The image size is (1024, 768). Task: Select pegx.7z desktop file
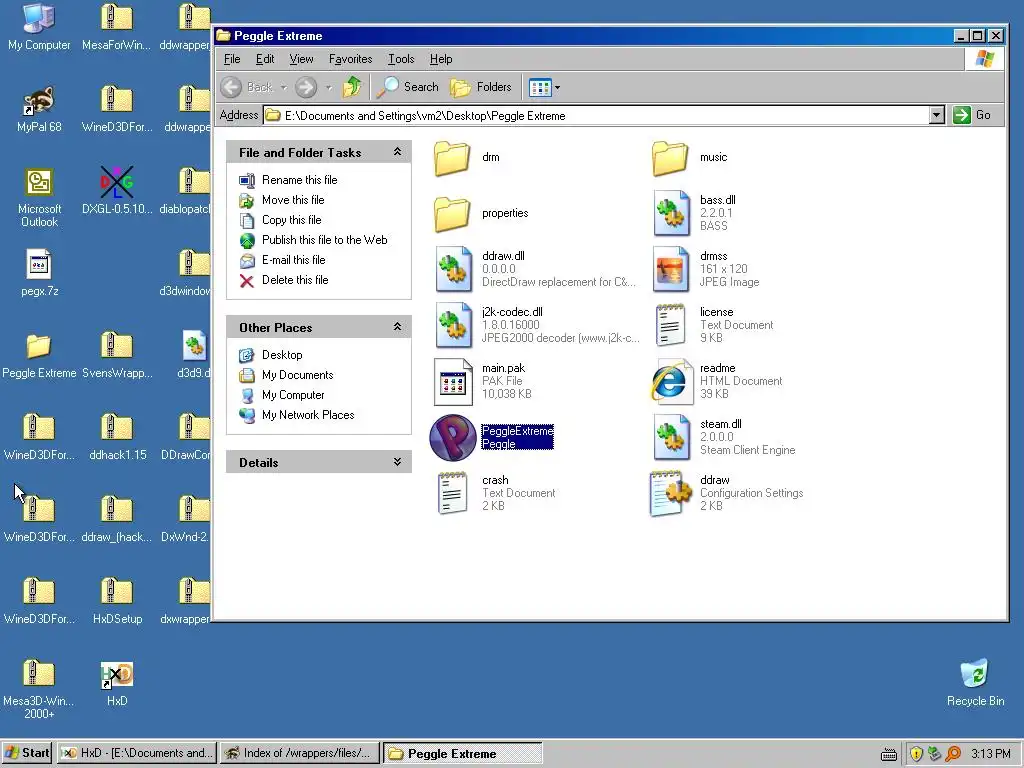coord(39,272)
